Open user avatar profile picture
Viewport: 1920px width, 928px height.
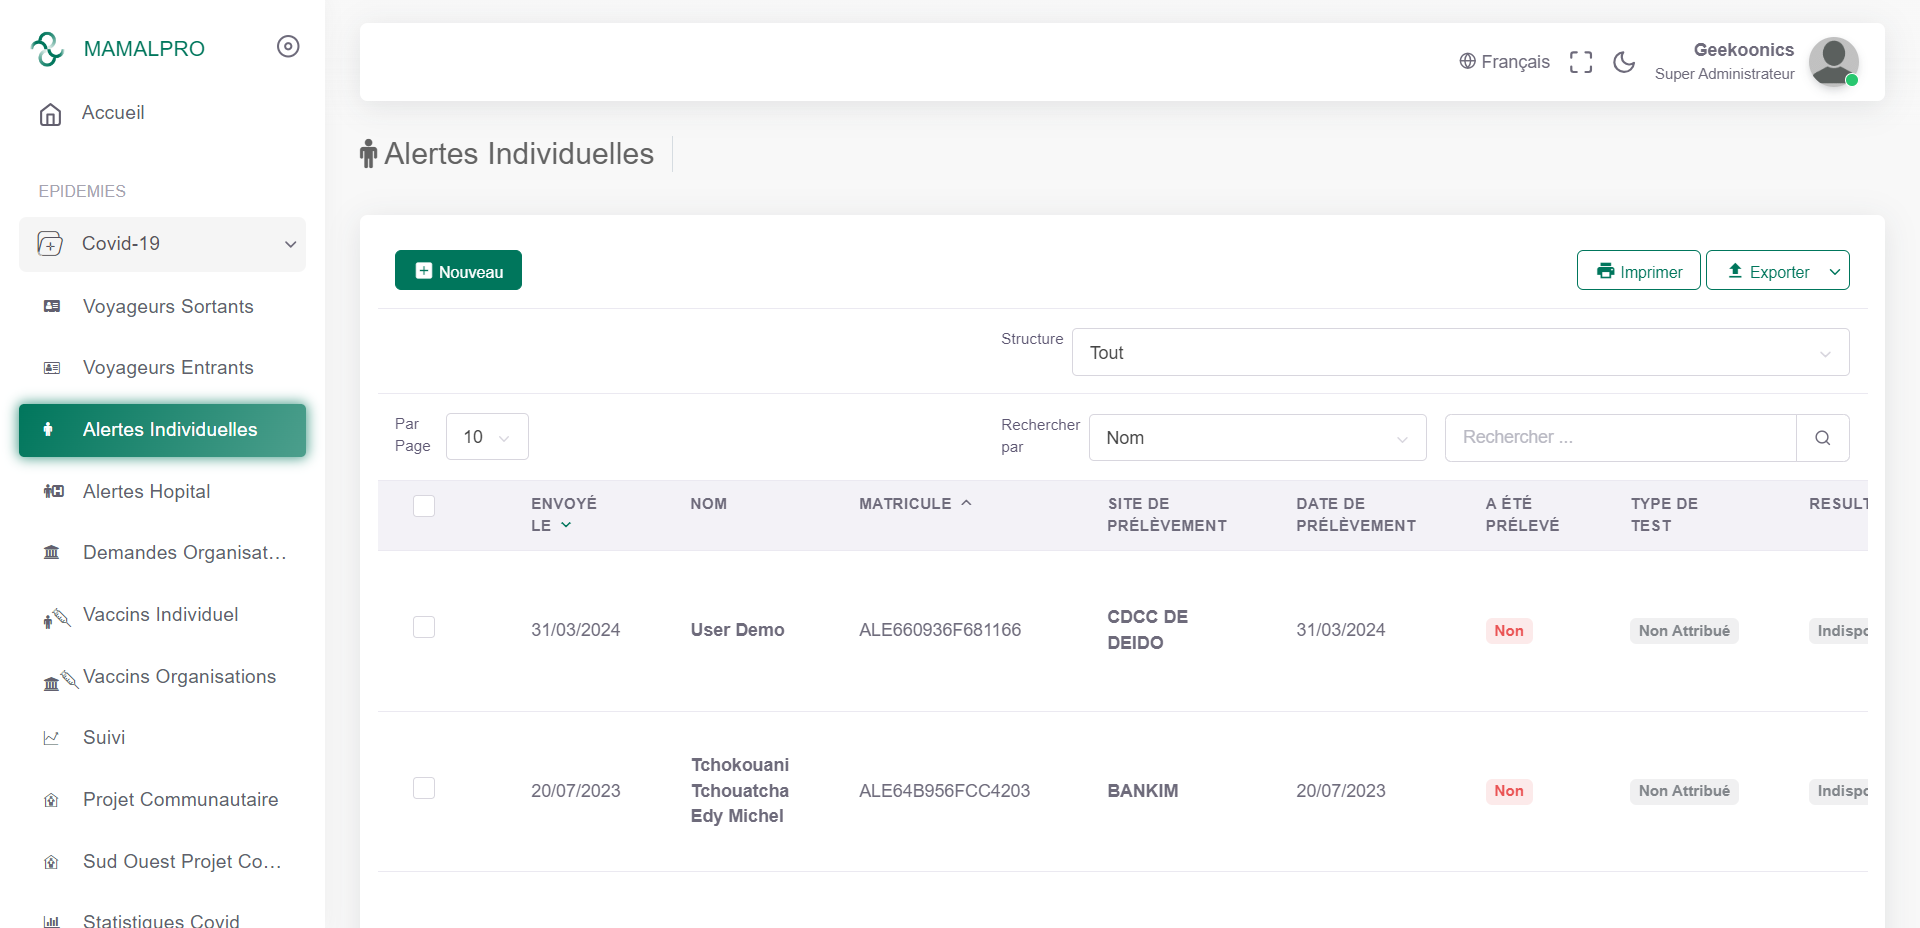click(1834, 62)
